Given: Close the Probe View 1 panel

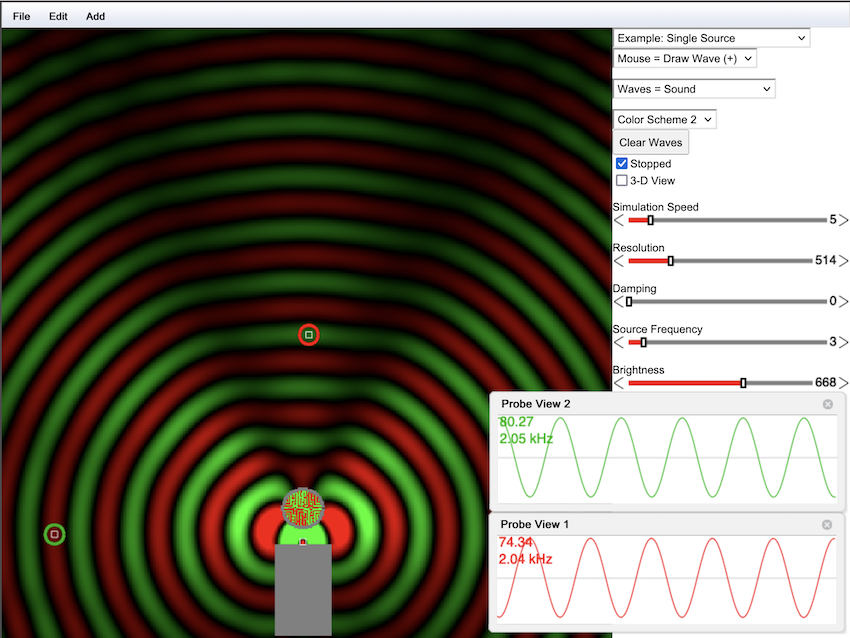Looking at the screenshot, I should pos(827,525).
